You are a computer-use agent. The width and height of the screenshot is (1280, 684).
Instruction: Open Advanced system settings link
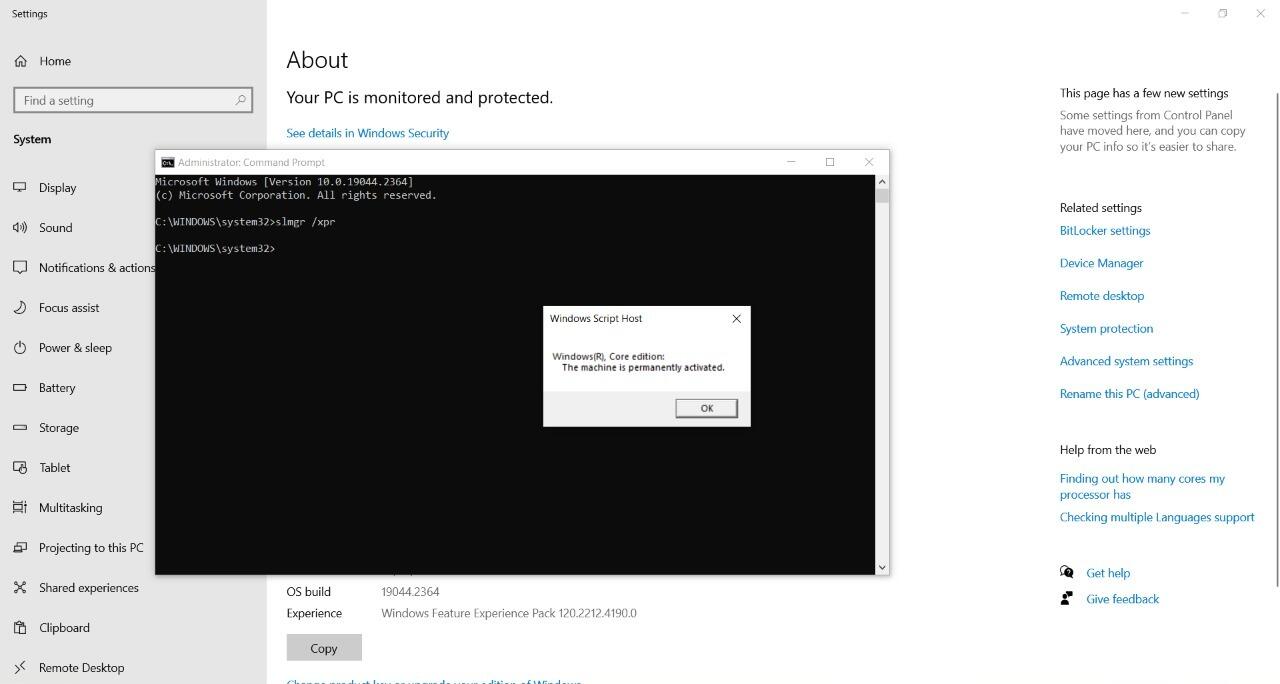point(1126,361)
